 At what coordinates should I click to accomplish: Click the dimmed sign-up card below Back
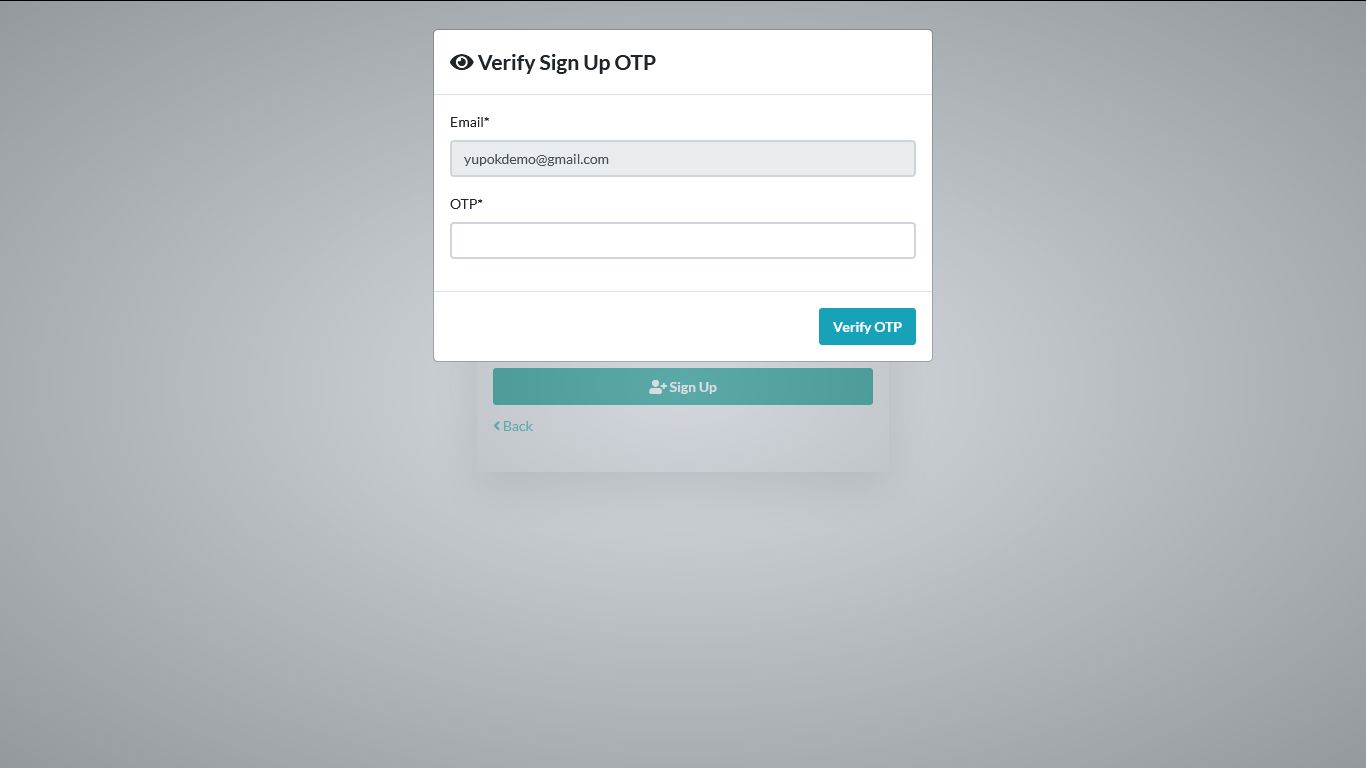click(x=682, y=454)
